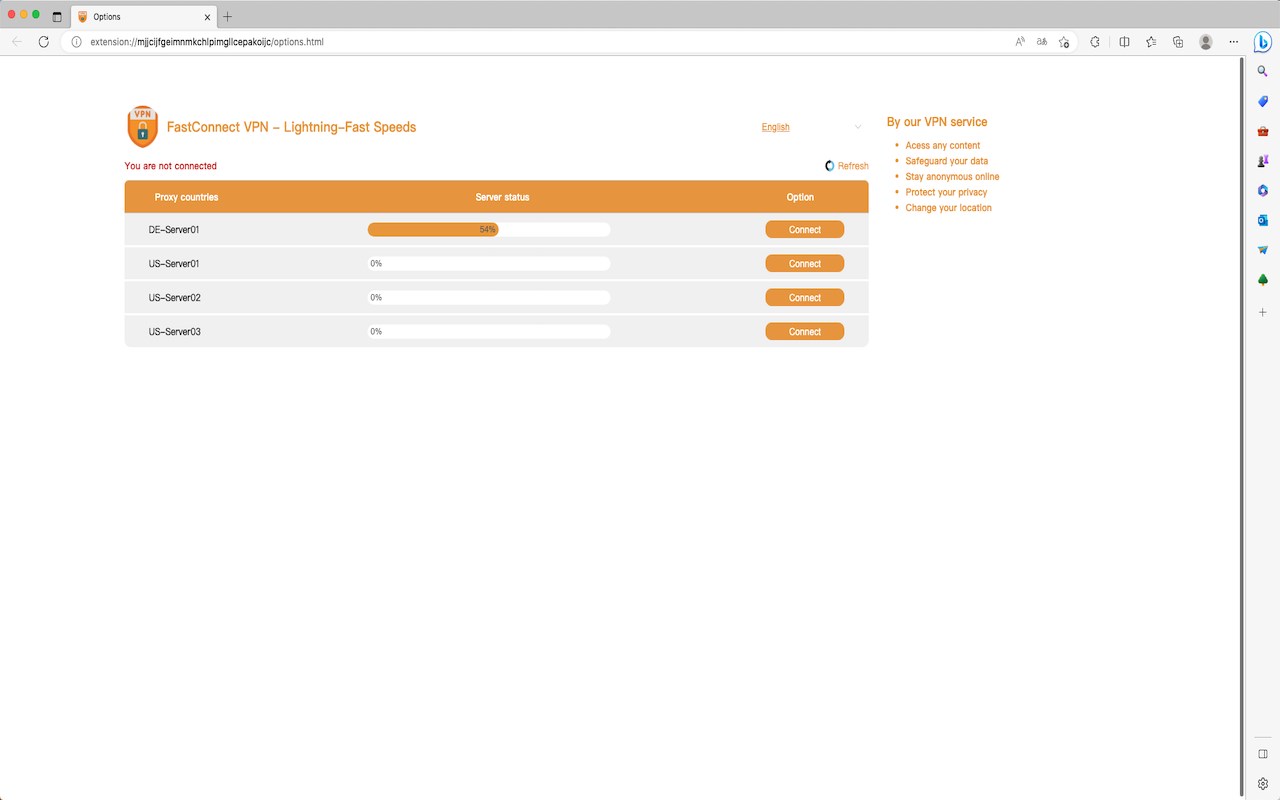Click 'Acess any content' list item

click(x=943, y=146)
